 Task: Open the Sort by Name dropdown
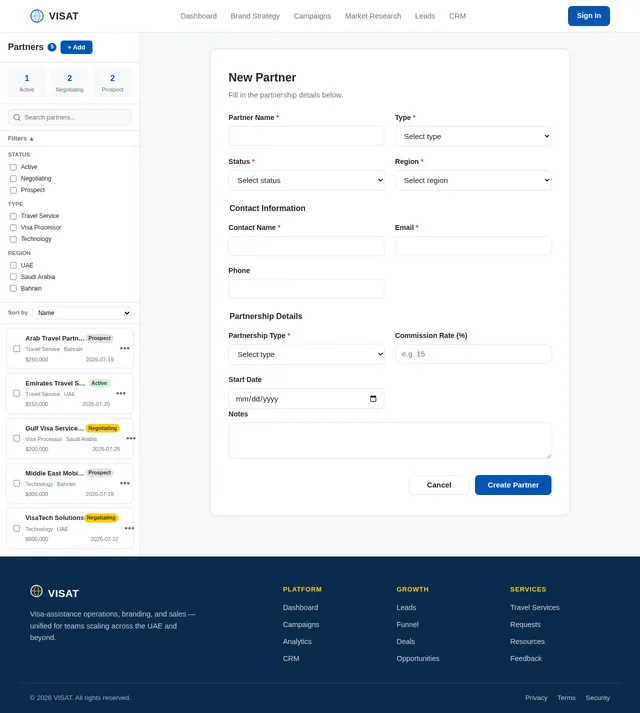[x=82, y=313]
